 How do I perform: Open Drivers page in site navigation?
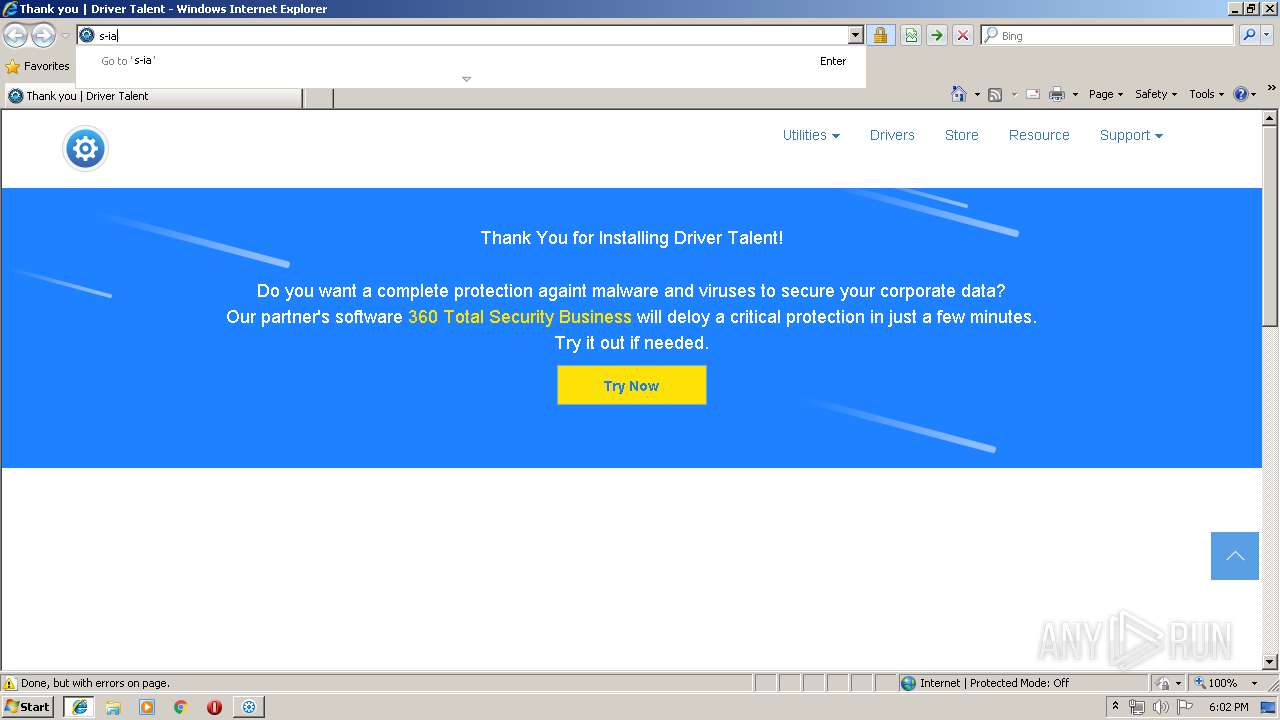(x=892, y=135)
